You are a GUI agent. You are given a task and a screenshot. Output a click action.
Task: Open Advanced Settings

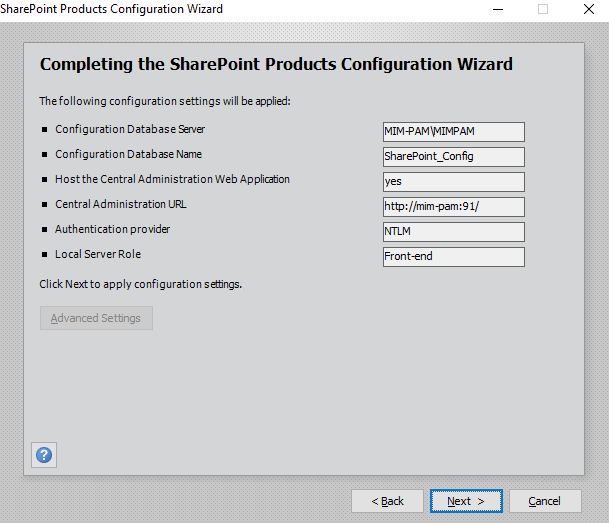[x=96, y=318]
